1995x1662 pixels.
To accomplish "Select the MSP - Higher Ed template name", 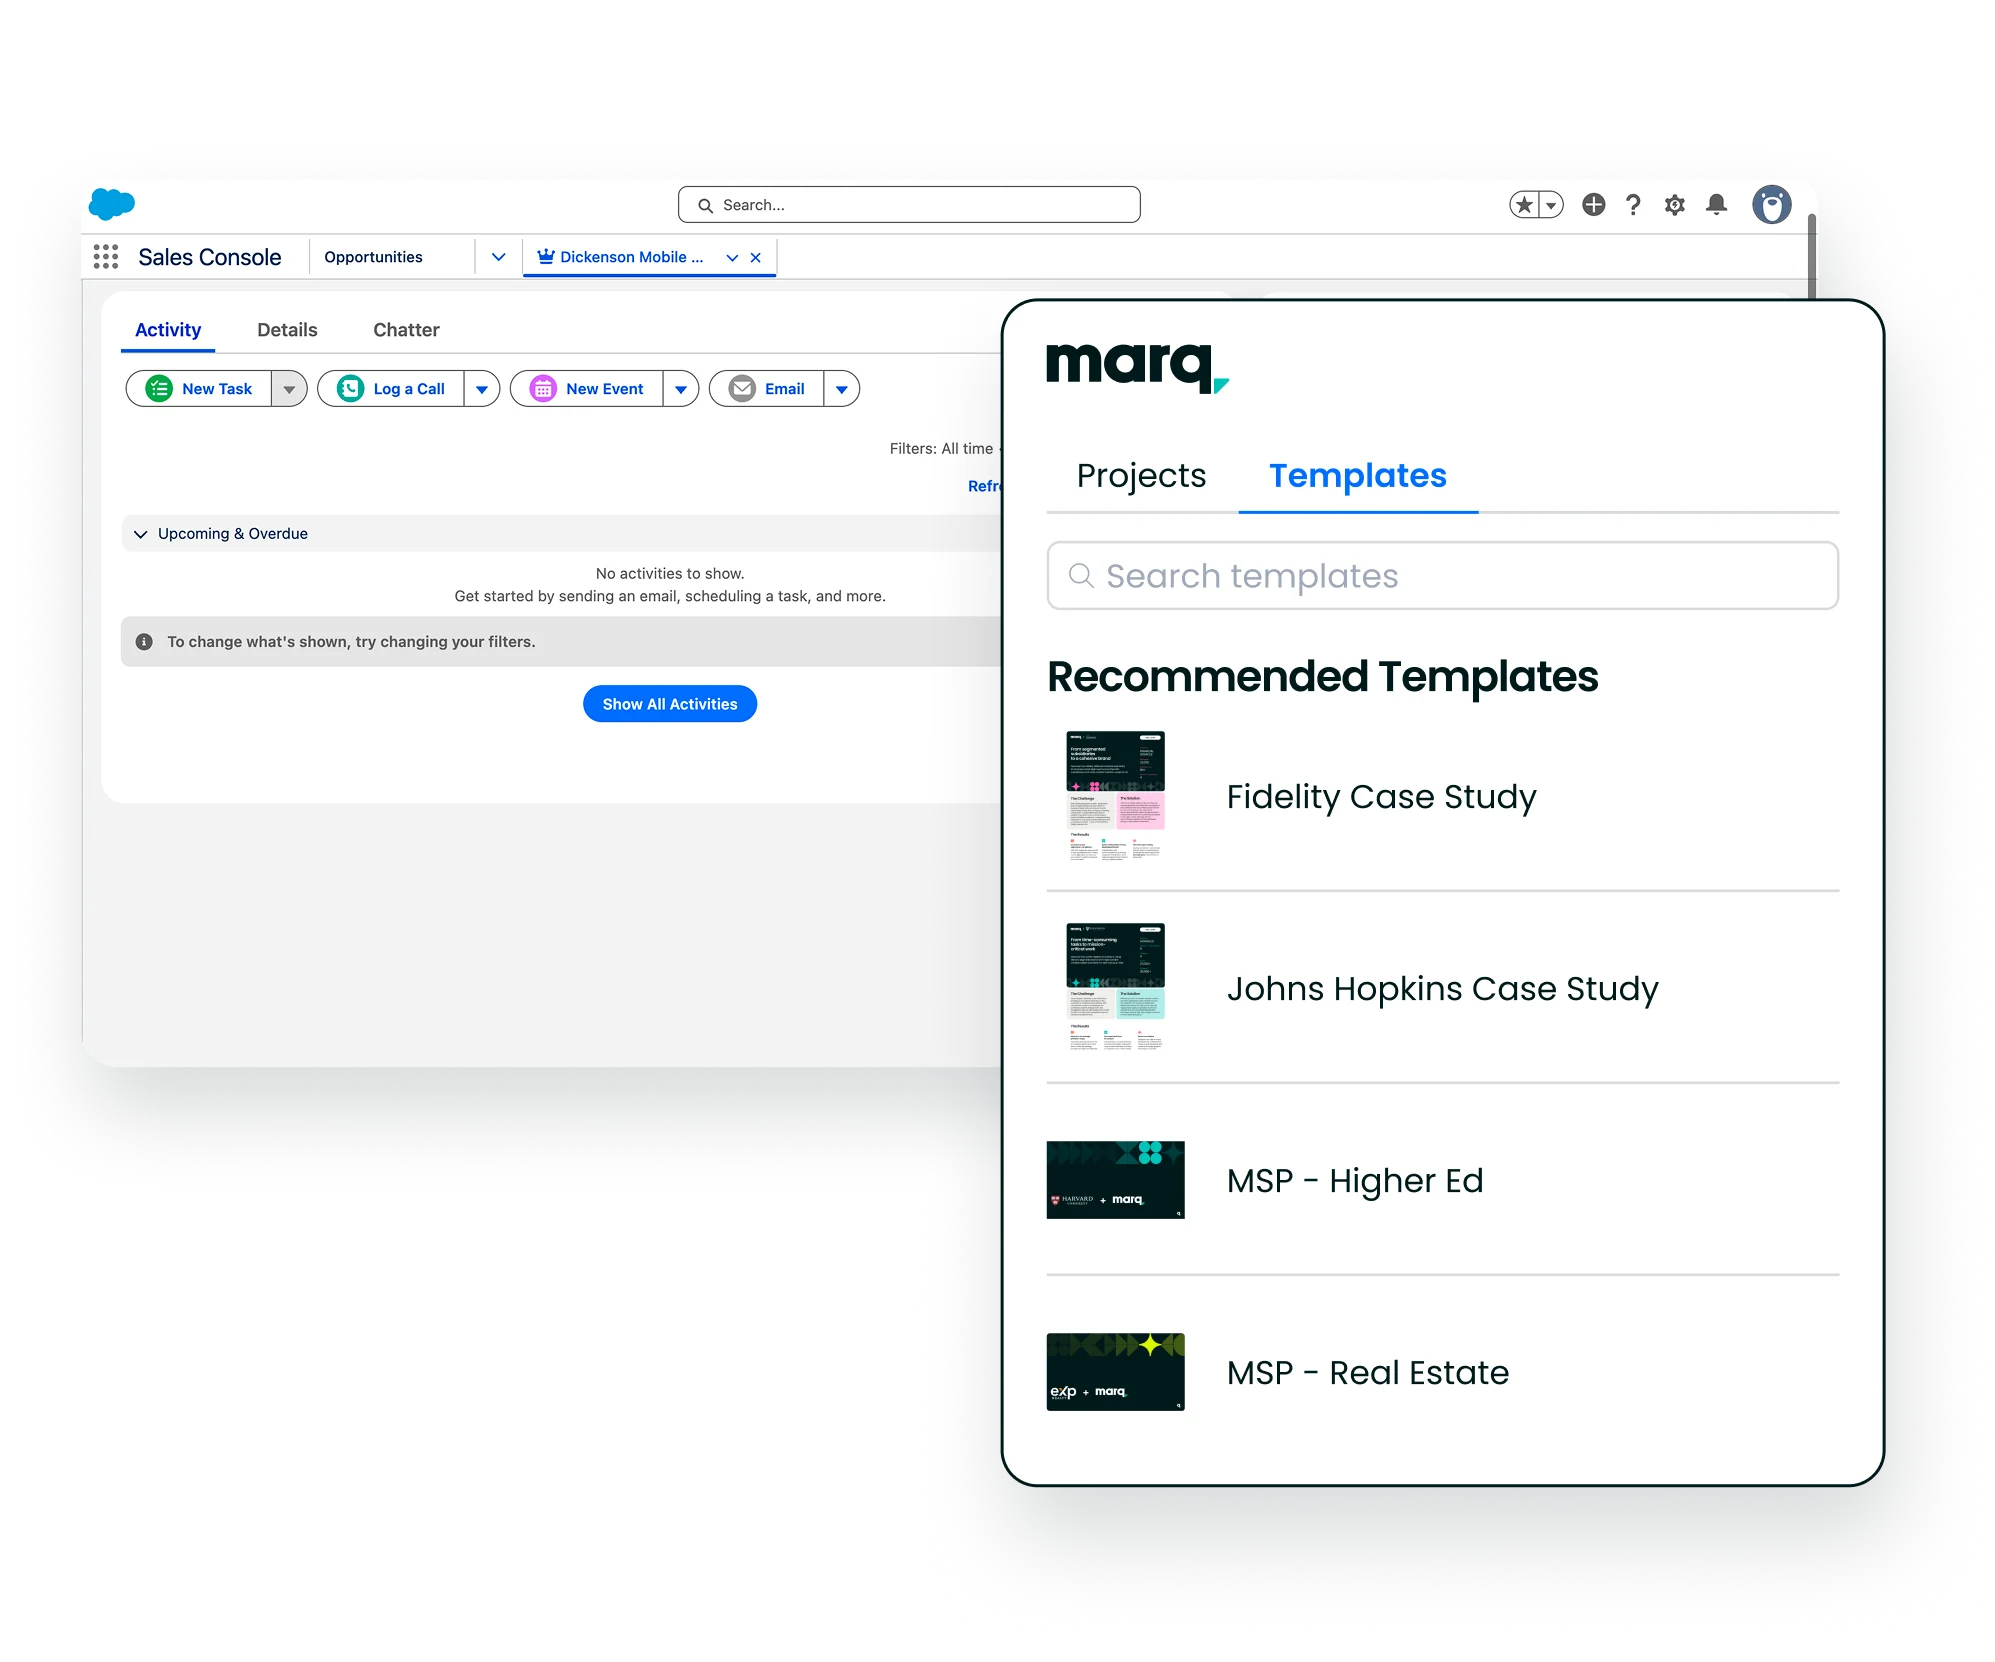I will (x=1355, y=1181).
